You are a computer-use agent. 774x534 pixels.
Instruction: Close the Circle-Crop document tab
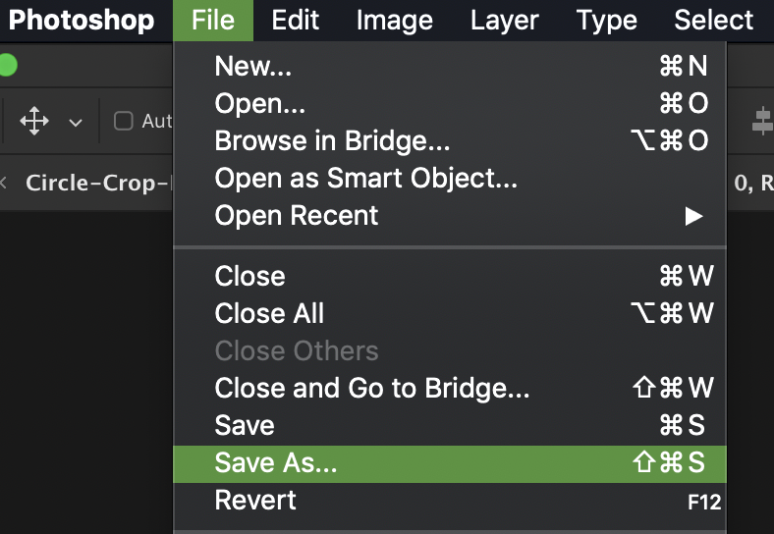click(4, 183)
